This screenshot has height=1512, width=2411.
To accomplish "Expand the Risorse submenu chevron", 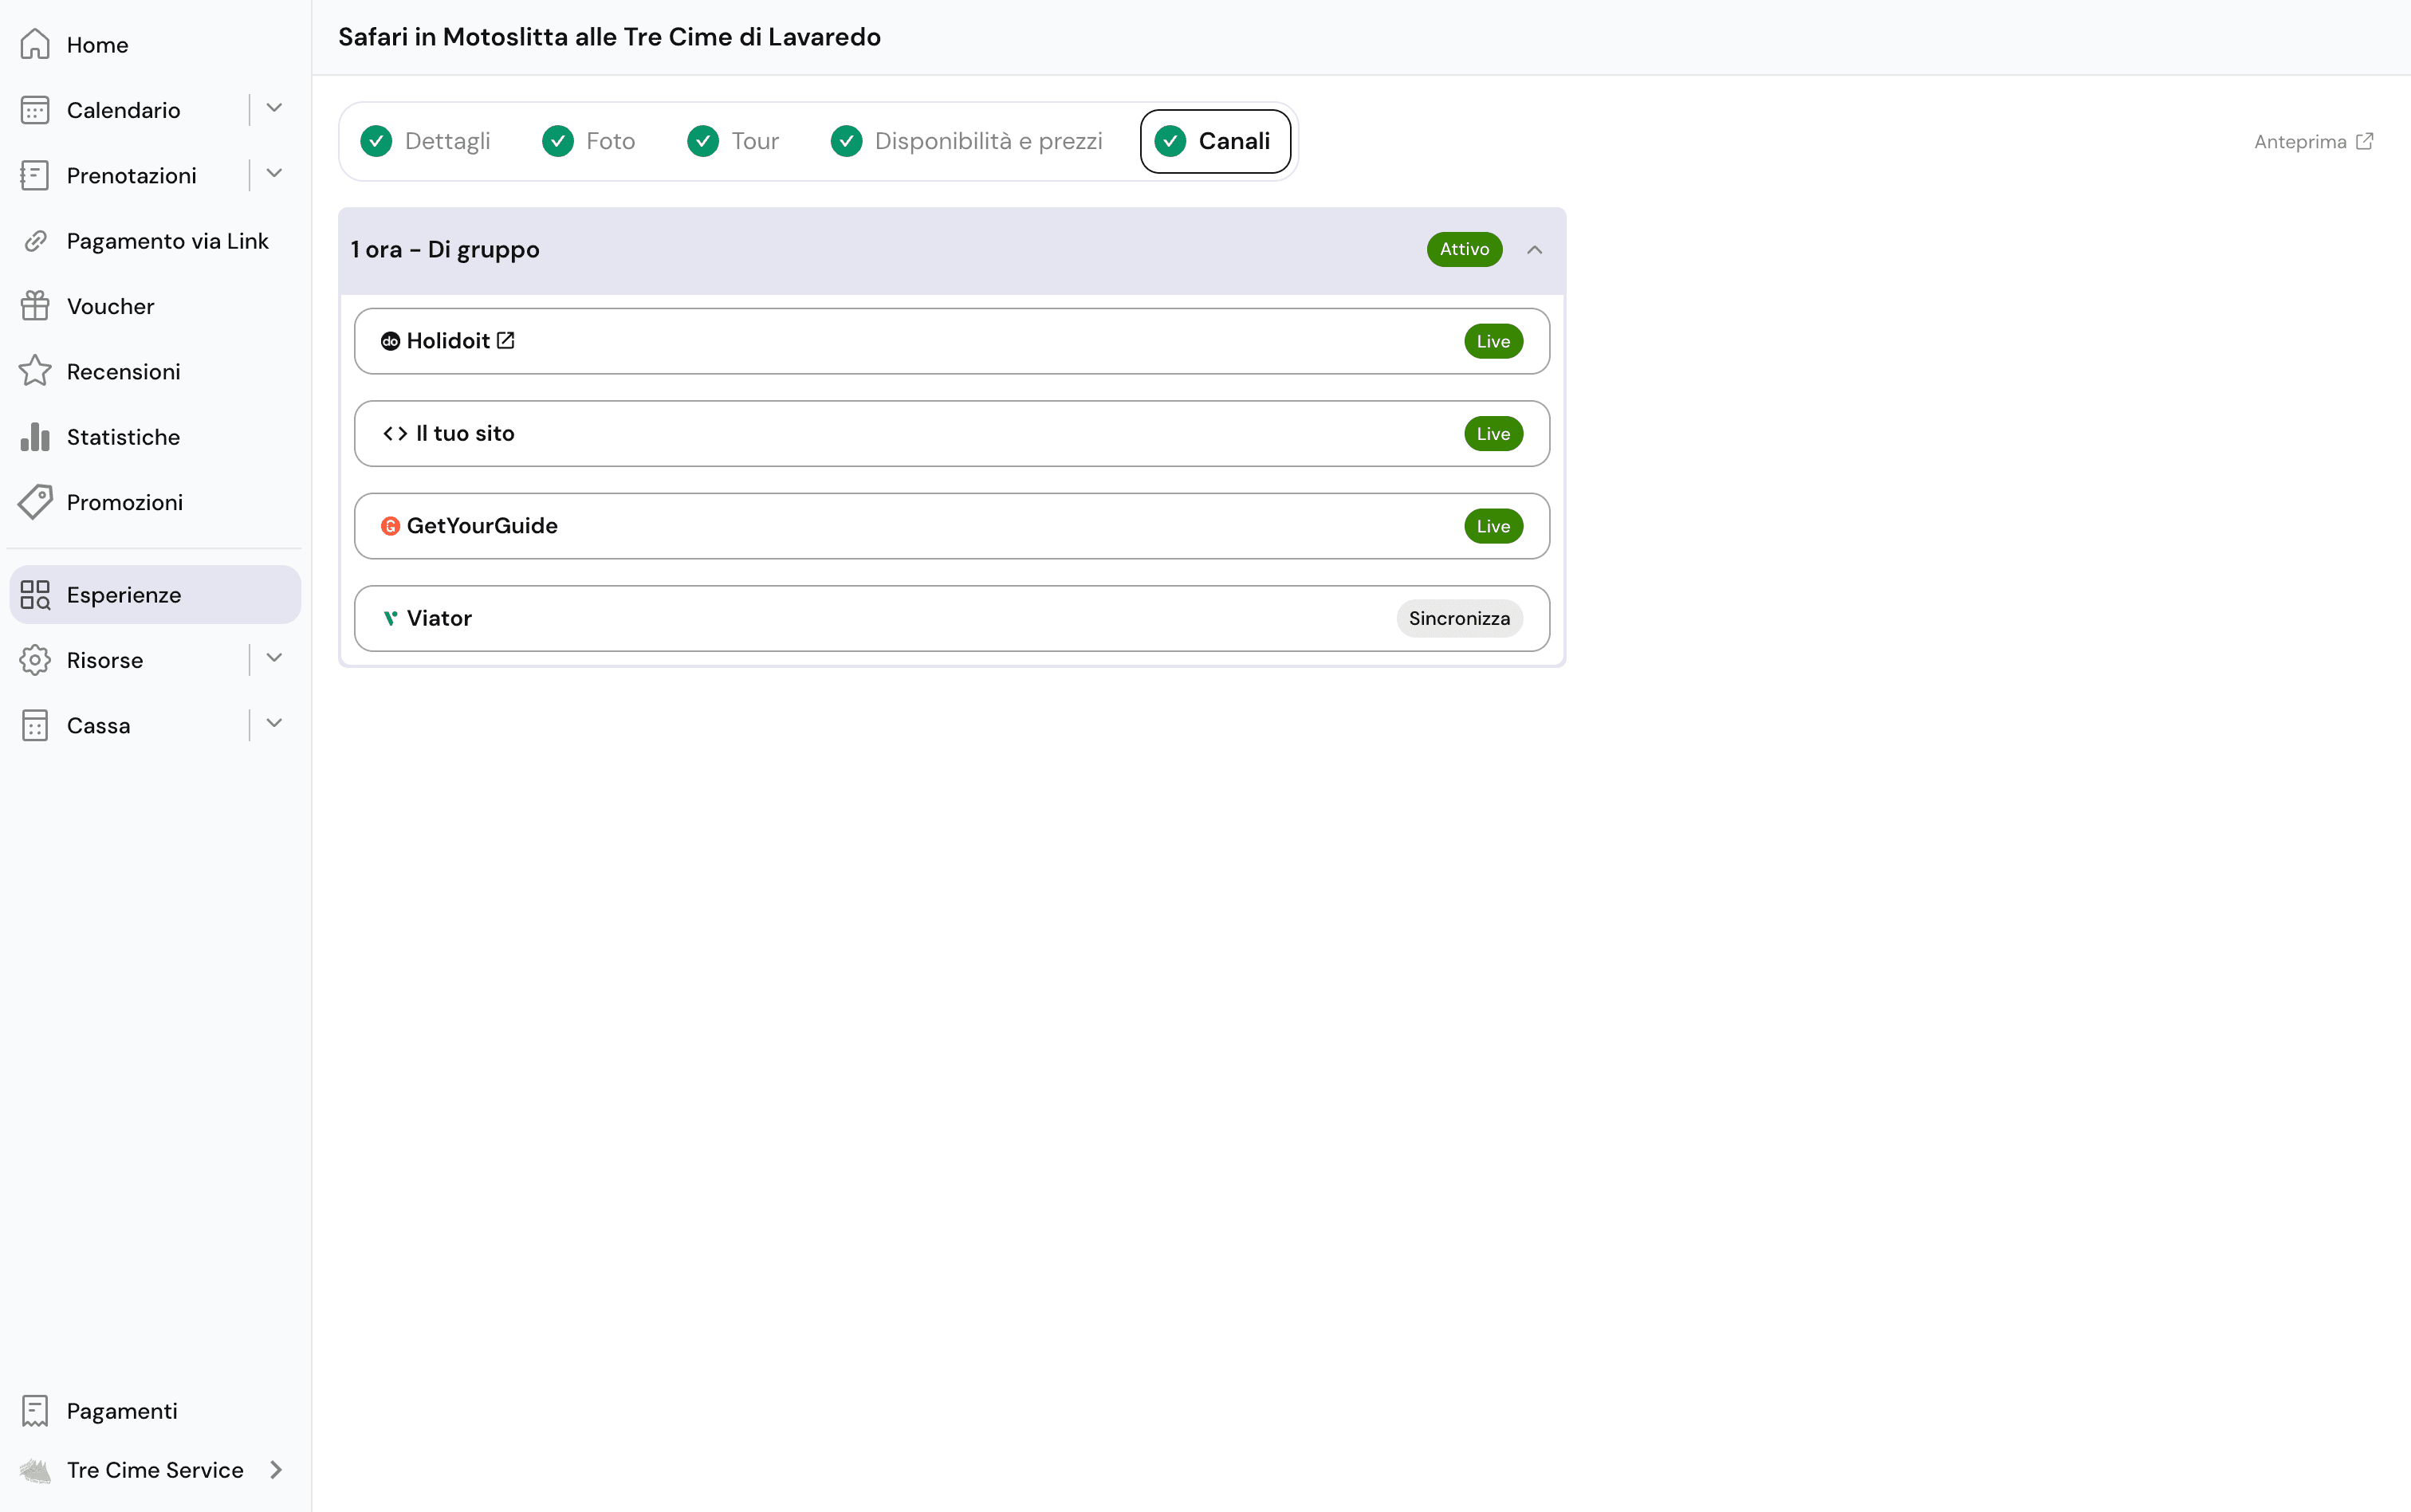I will [x=274, y=658].
